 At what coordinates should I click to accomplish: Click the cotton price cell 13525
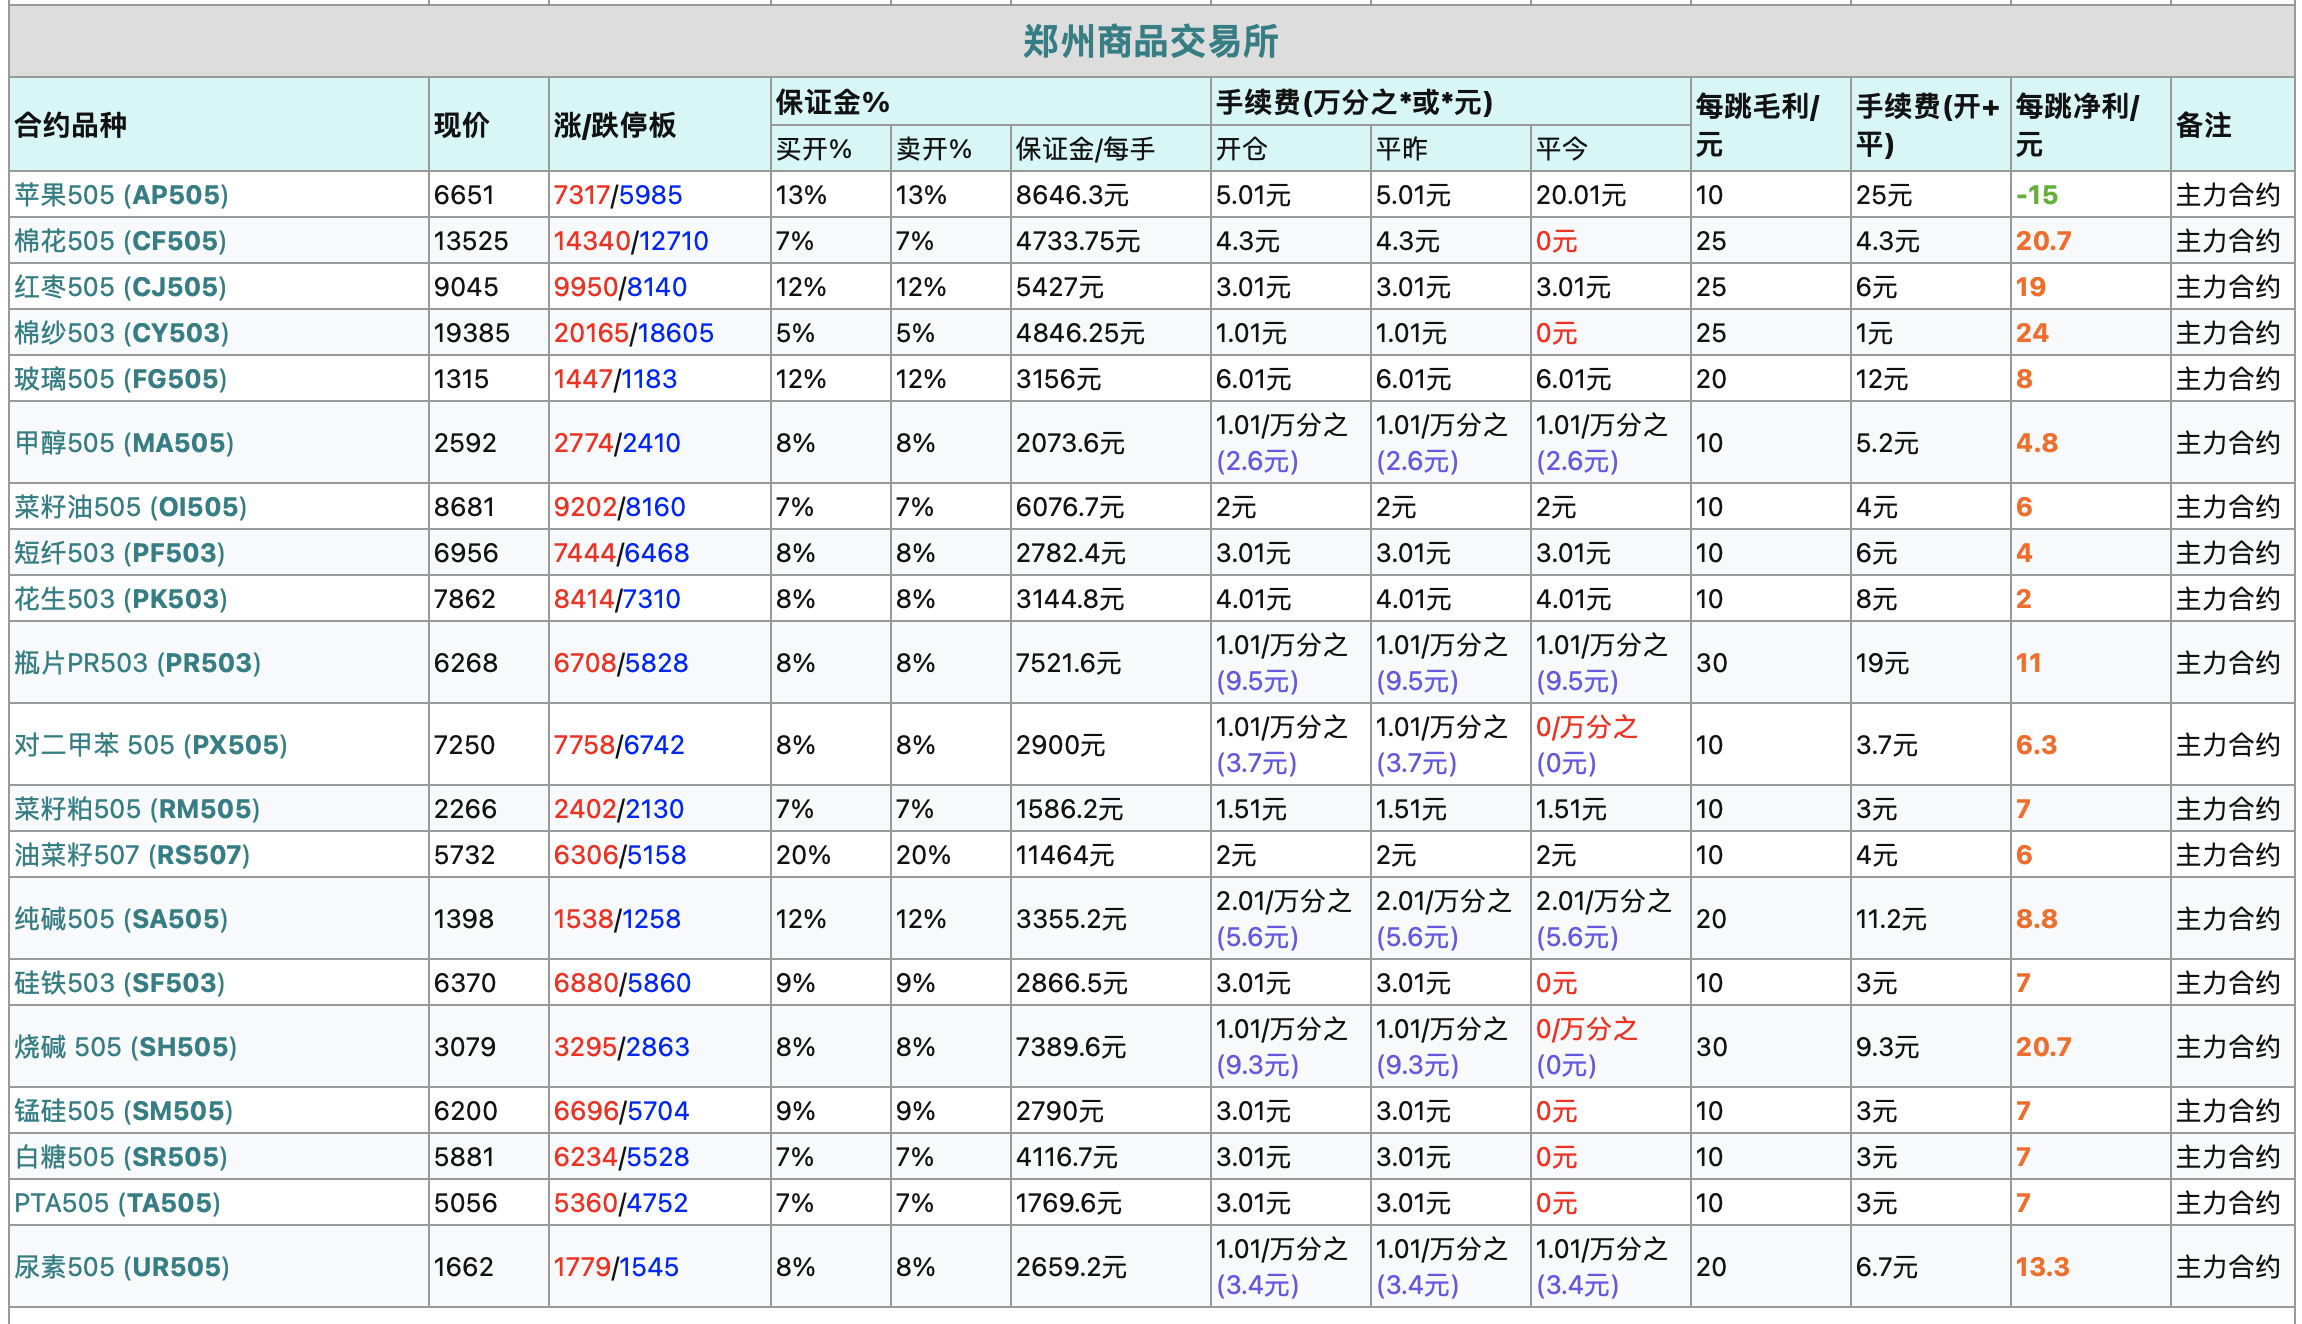pyautogui.click(x=471, y=241)
